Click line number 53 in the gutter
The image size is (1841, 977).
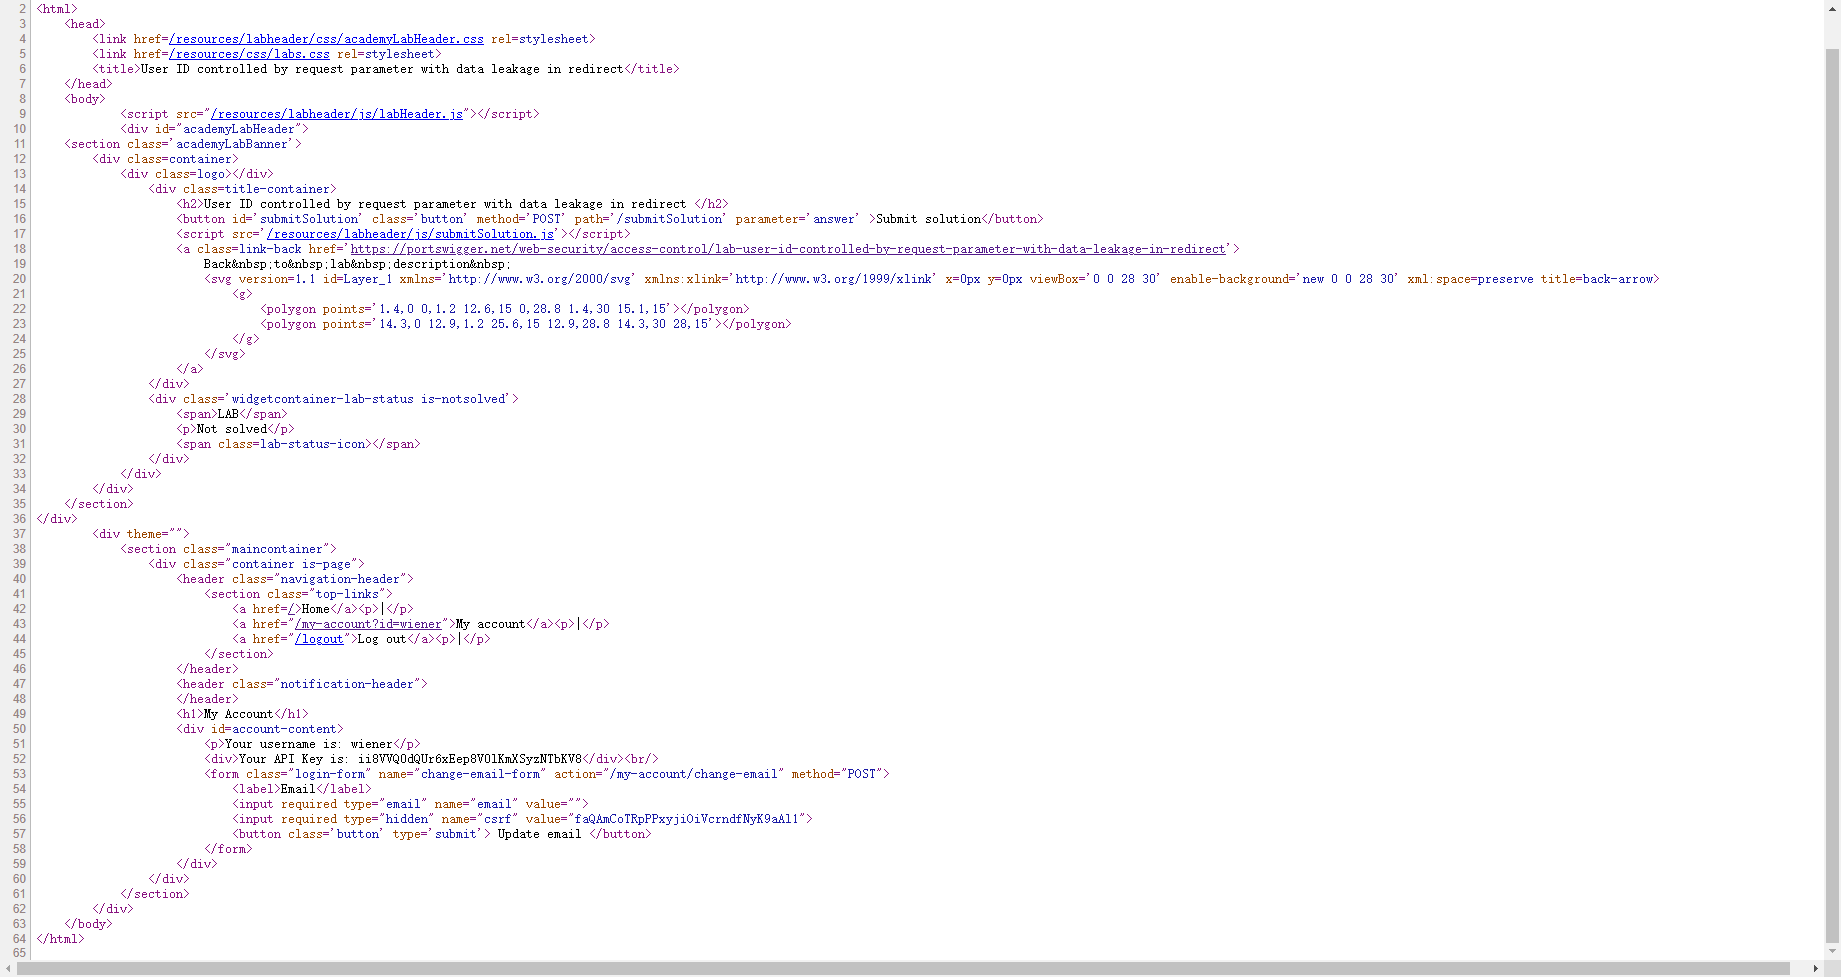[19, 774]
